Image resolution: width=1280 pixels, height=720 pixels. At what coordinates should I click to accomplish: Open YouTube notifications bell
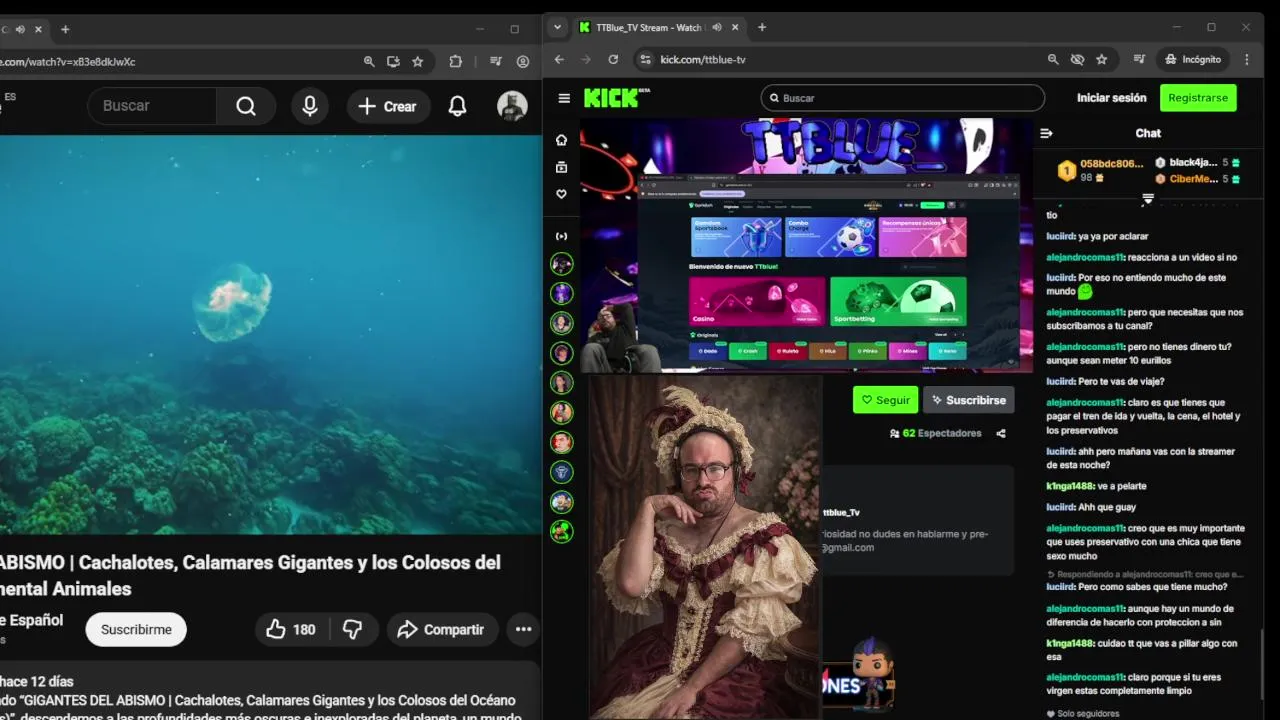tap(457, 106)
